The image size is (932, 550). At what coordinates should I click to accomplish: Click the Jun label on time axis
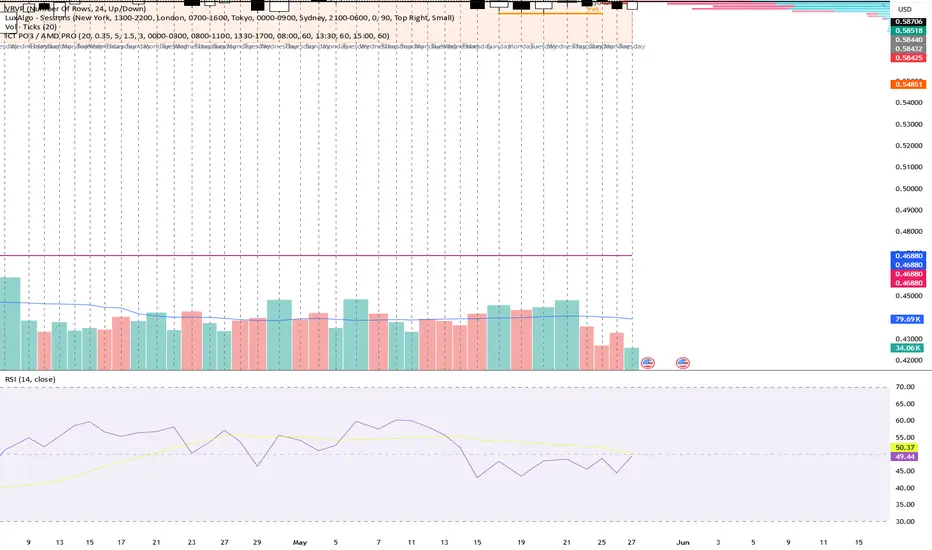682,542
